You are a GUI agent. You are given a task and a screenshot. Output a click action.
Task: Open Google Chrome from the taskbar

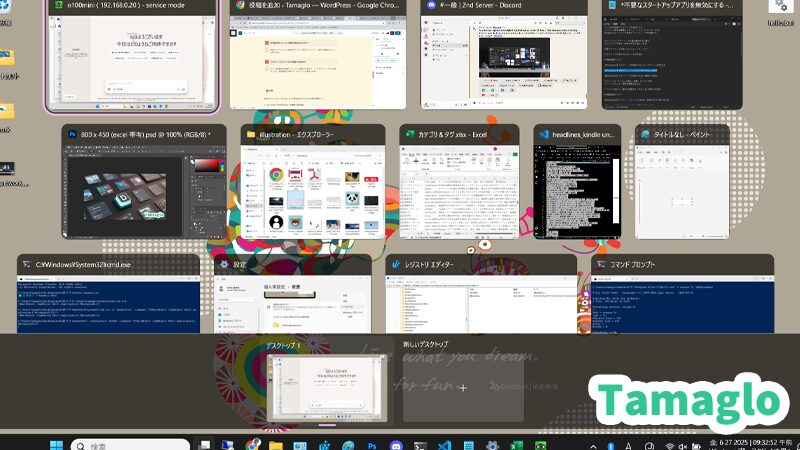(253, 445)
